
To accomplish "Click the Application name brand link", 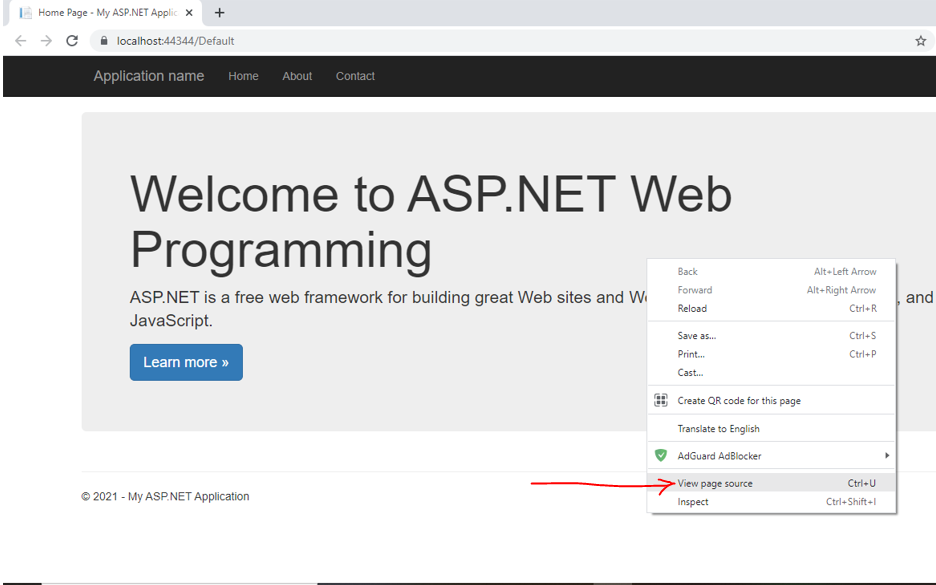I will tap(149, 76).
